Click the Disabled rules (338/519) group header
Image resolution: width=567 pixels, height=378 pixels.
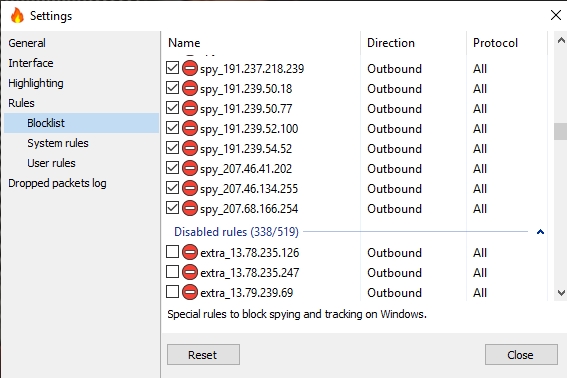(x=236, y=232)
